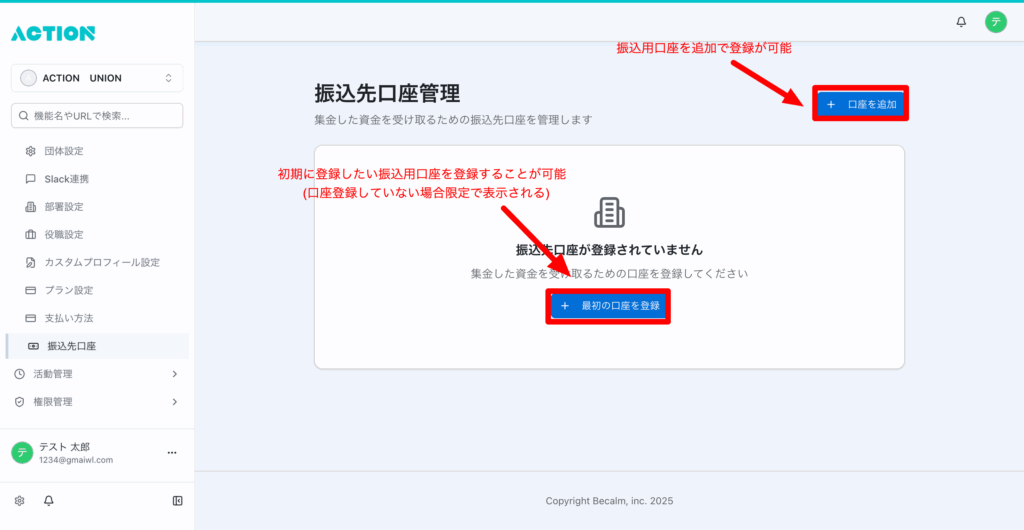Go to 部署設定 page
The width and height of the screenshot is (1024, 530).
[x=64, y=207]
